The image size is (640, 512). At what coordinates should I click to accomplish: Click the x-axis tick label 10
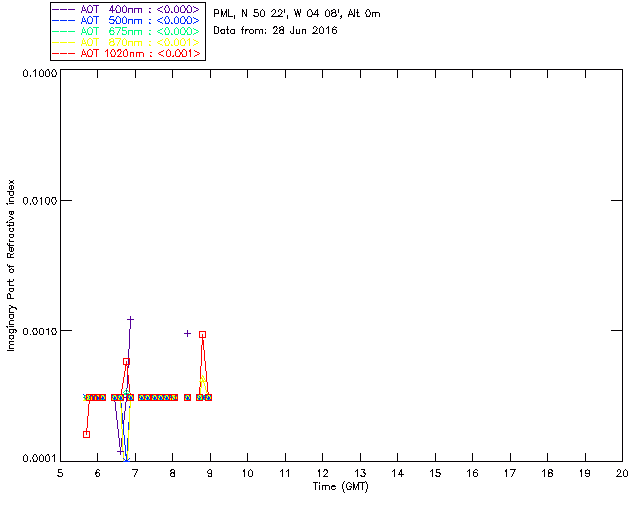247,473
